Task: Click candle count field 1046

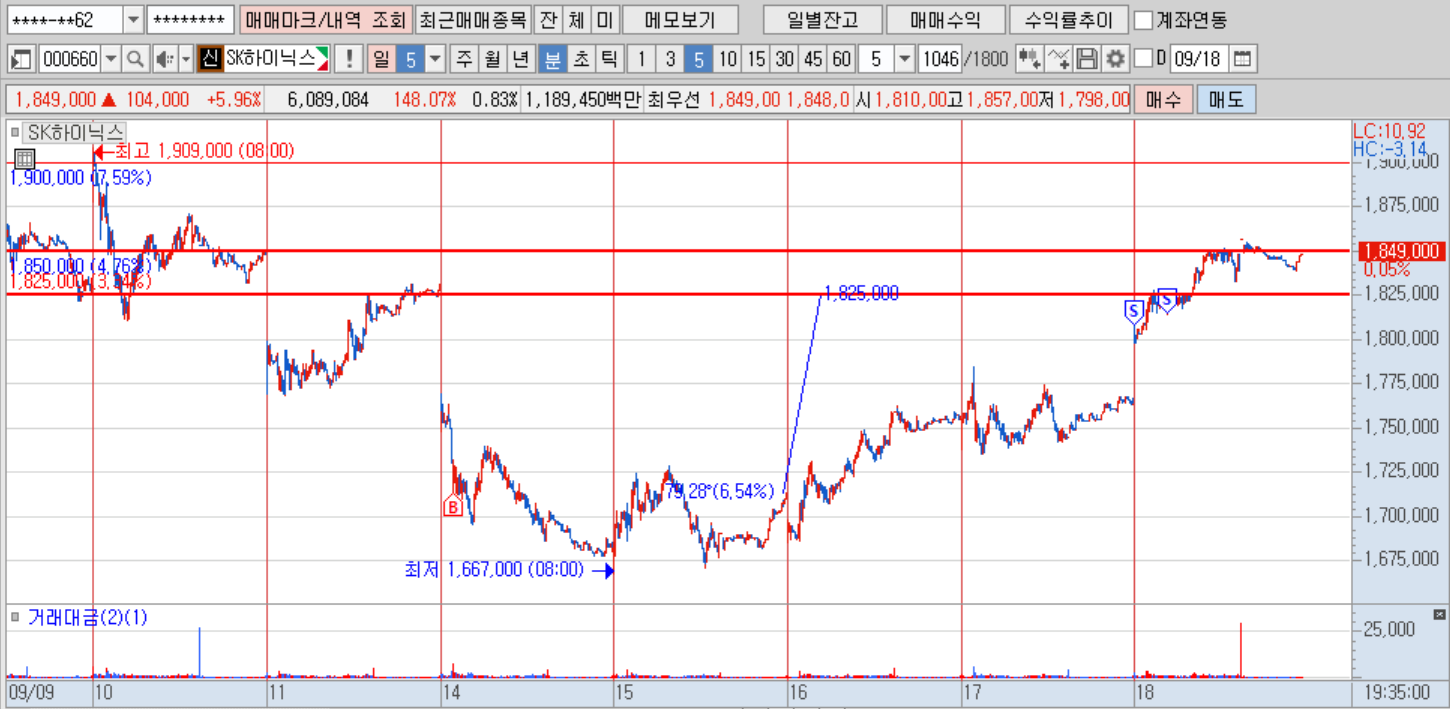Action: click(940, 59)
